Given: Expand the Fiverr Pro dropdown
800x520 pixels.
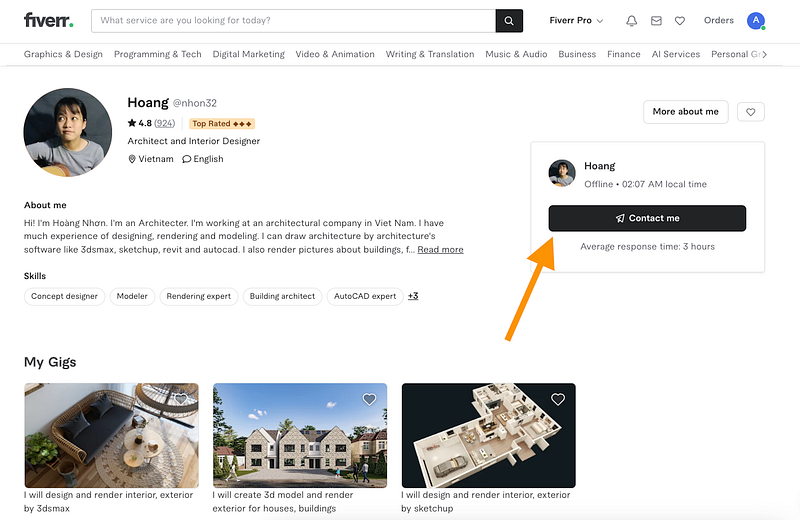Looking at the screenshot, I should tap(576, 20).
